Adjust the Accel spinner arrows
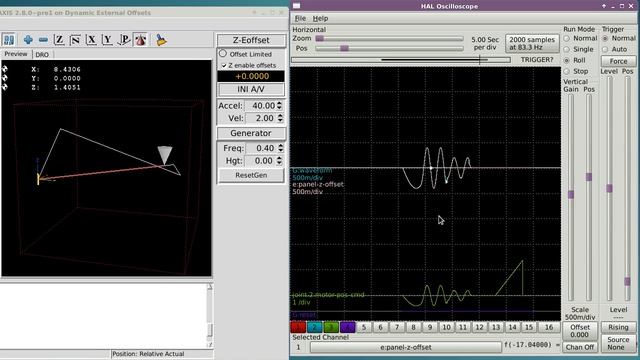This screenshot has width=640, height=360. tap(279, 106)
